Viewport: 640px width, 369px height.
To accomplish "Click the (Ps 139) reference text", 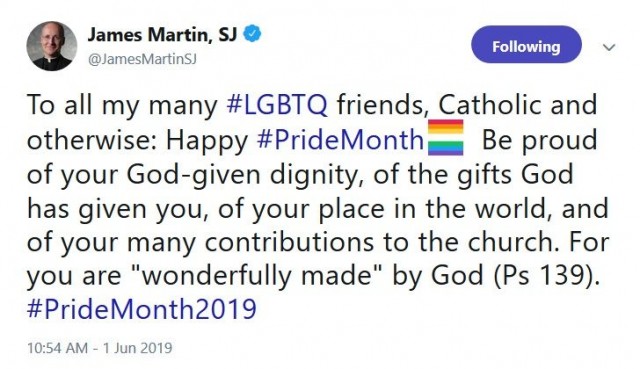I will pyautogui.click(x=547, y=275).
